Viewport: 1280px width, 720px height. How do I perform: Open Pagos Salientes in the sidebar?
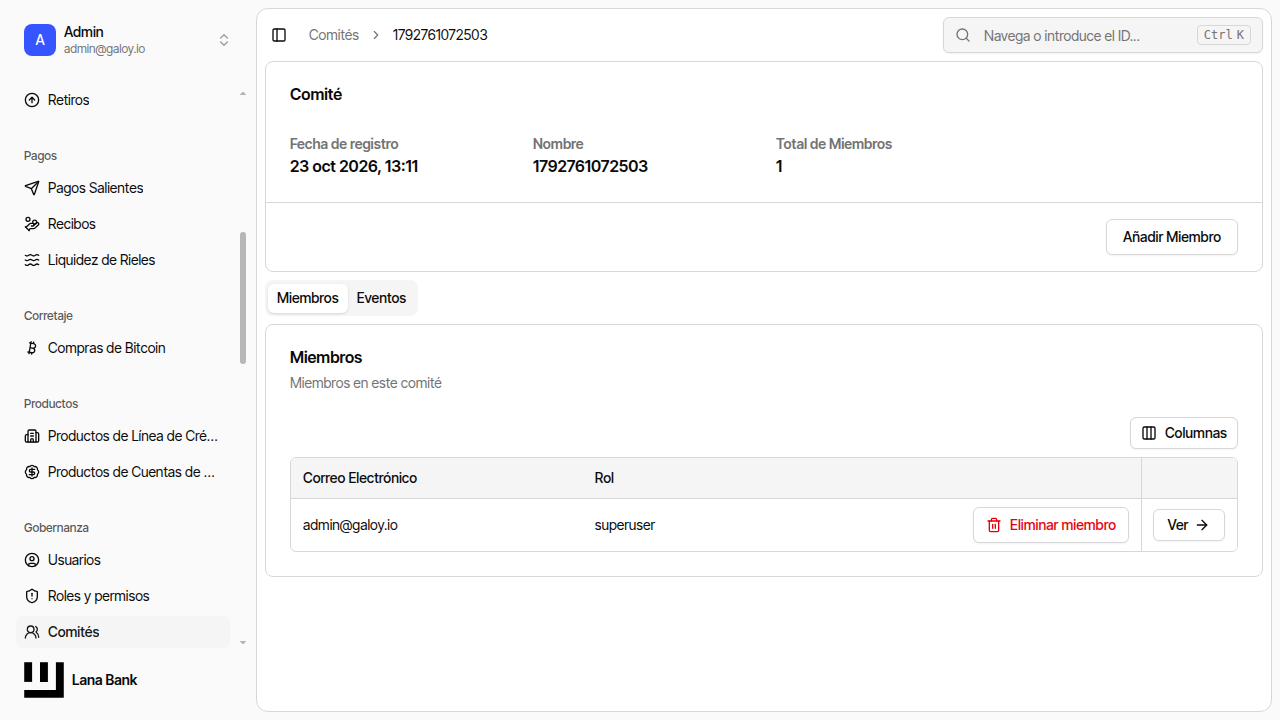(123, 188)
